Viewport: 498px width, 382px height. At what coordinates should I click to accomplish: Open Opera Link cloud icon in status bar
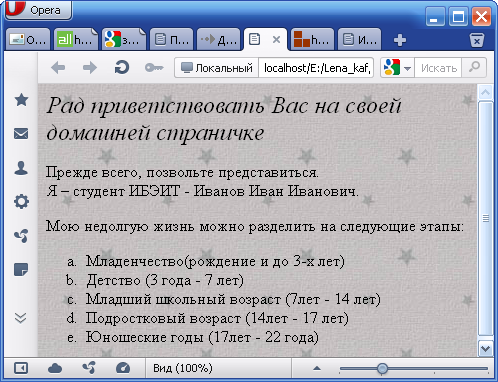coord(55,368)
